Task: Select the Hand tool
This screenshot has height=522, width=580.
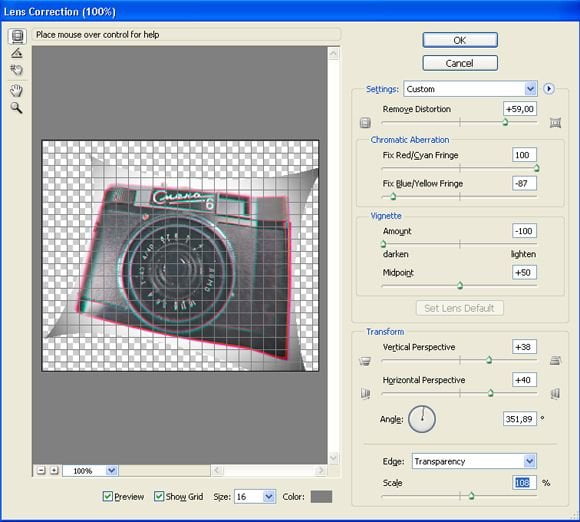Action: point(17,91)
